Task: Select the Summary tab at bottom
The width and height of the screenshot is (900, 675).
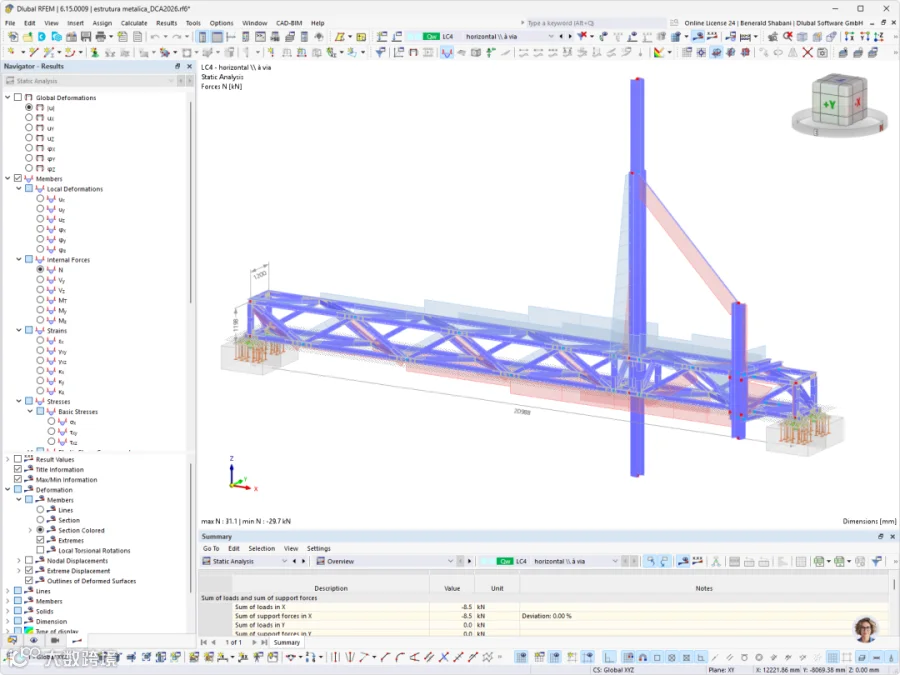Action: click(286, 642)
